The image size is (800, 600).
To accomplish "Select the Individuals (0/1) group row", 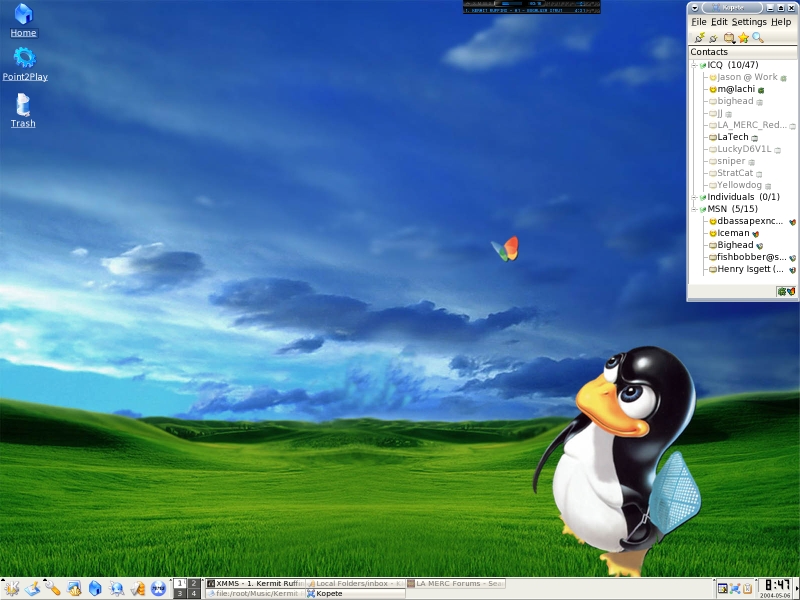I will pos(743,197).
